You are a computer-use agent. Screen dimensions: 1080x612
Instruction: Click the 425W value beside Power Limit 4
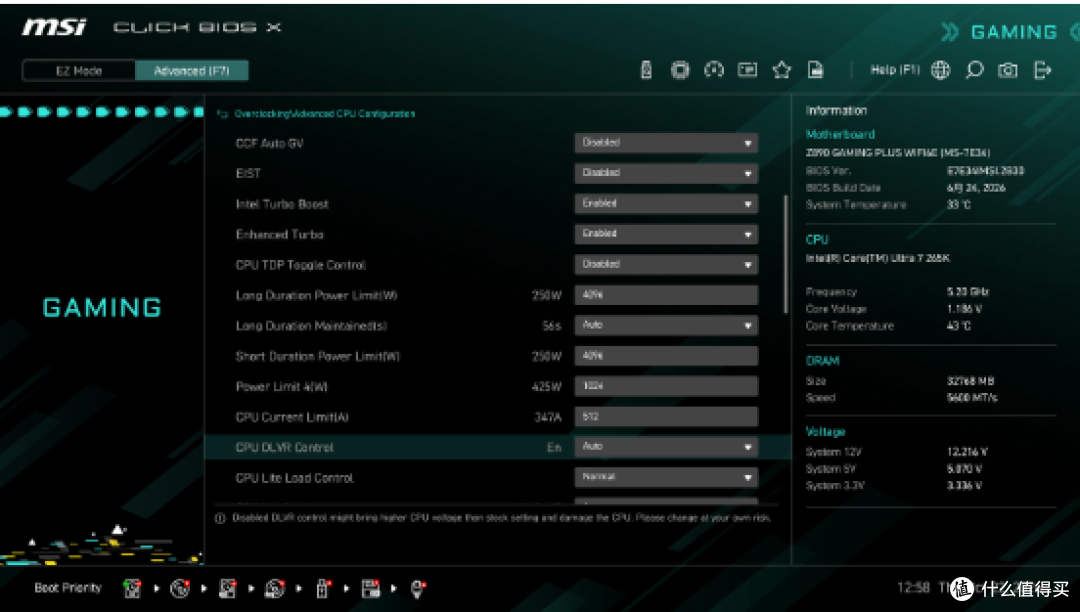pyautogui.click(x=546, y=387)
